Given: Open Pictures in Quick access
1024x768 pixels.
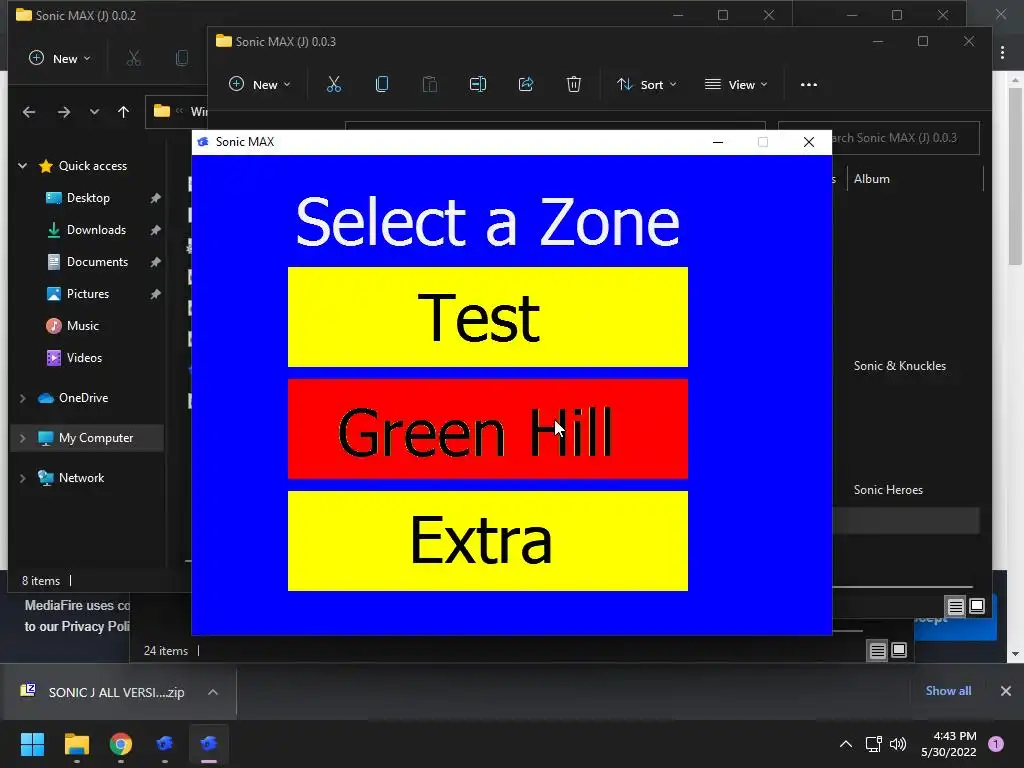Looking at the screenshot, I should (88, 294).
